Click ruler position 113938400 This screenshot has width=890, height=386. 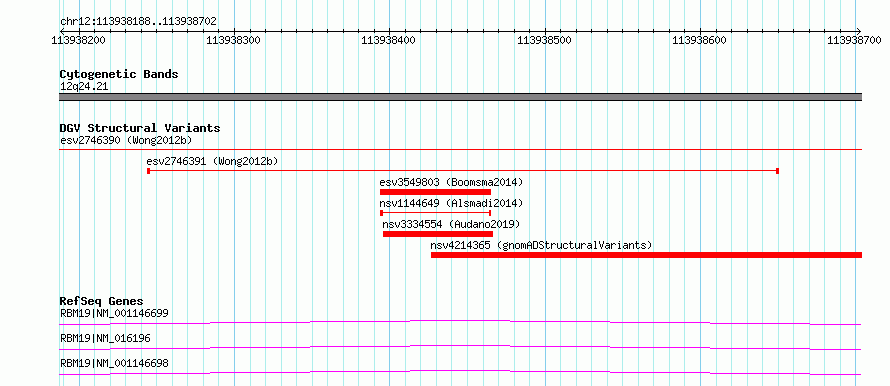pos(390,40)
